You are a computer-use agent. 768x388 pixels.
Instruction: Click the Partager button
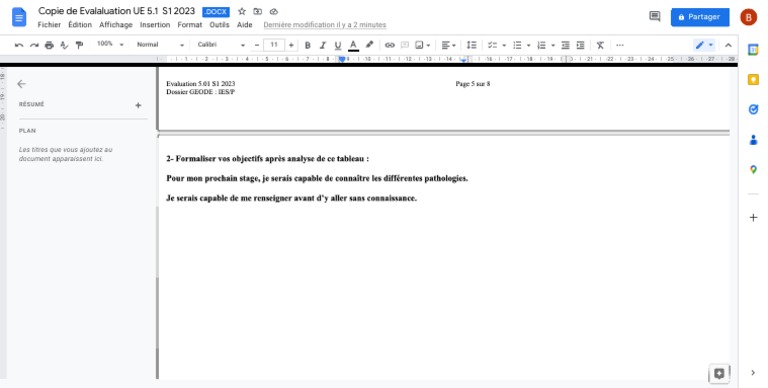tap(700, 17)
